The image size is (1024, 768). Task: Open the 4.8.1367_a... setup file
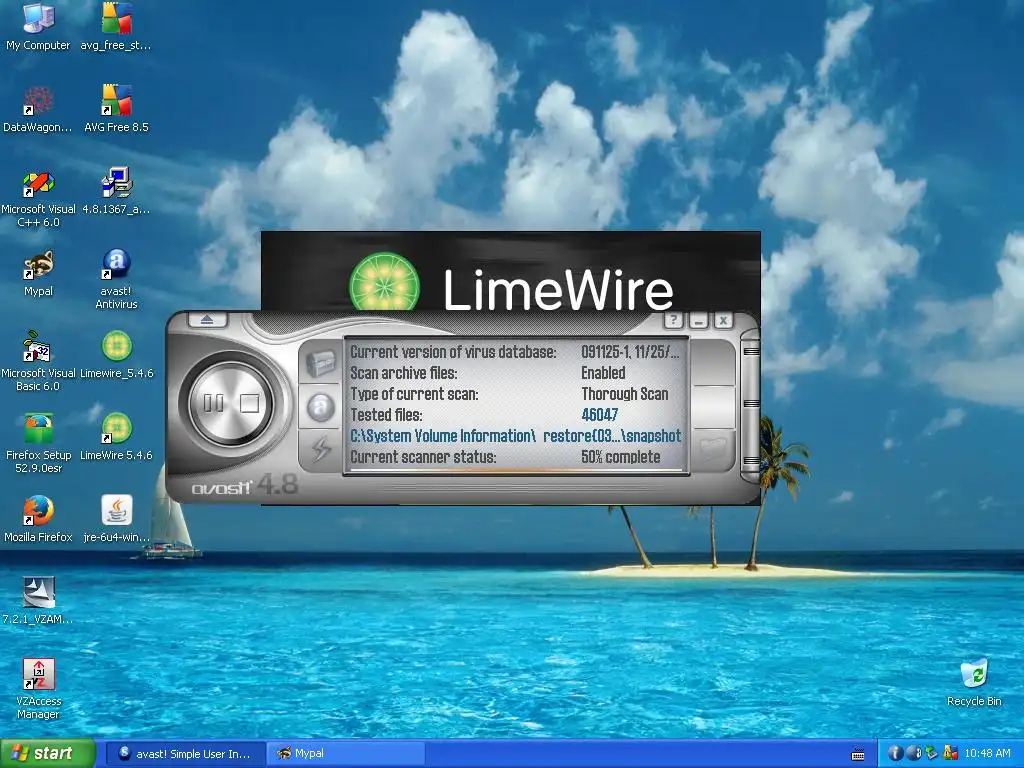(116, 191)
